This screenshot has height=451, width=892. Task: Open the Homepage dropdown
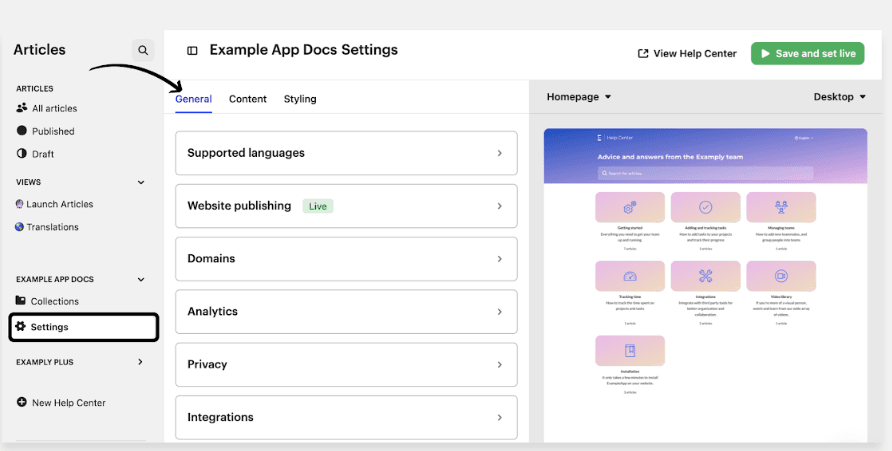[x=579, y=97]
